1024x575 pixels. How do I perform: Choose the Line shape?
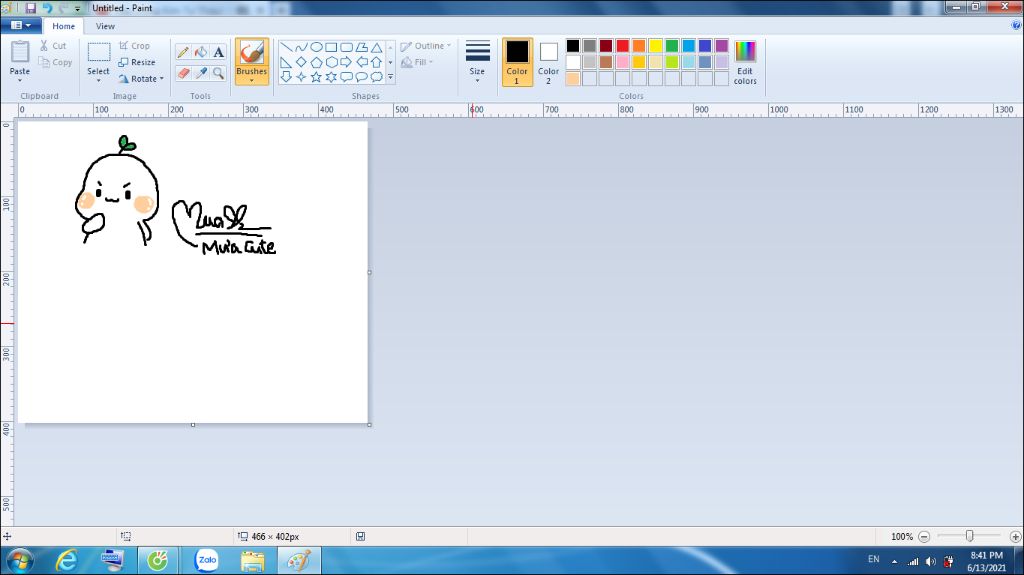tap(286, 47)
